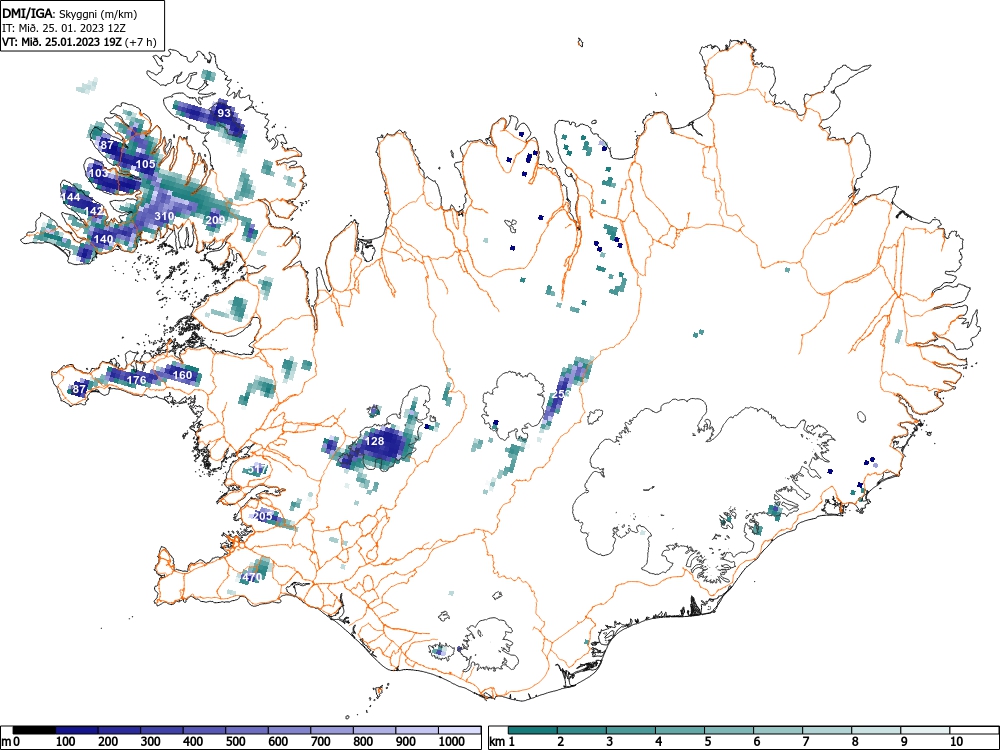Screen dimensions: 1000x750
Task: Pick the white swatch between km 9 and 10
Action: [x=925, y=730]
